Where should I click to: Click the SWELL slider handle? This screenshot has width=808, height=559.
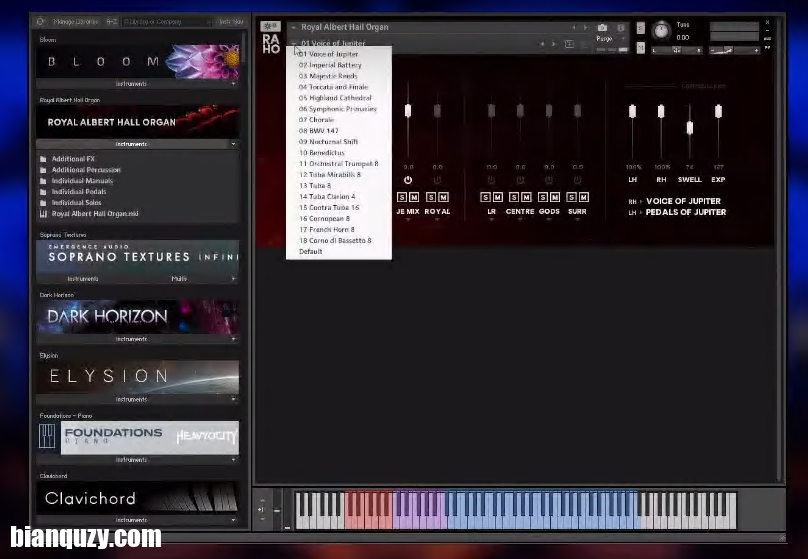tap(689, 128)
